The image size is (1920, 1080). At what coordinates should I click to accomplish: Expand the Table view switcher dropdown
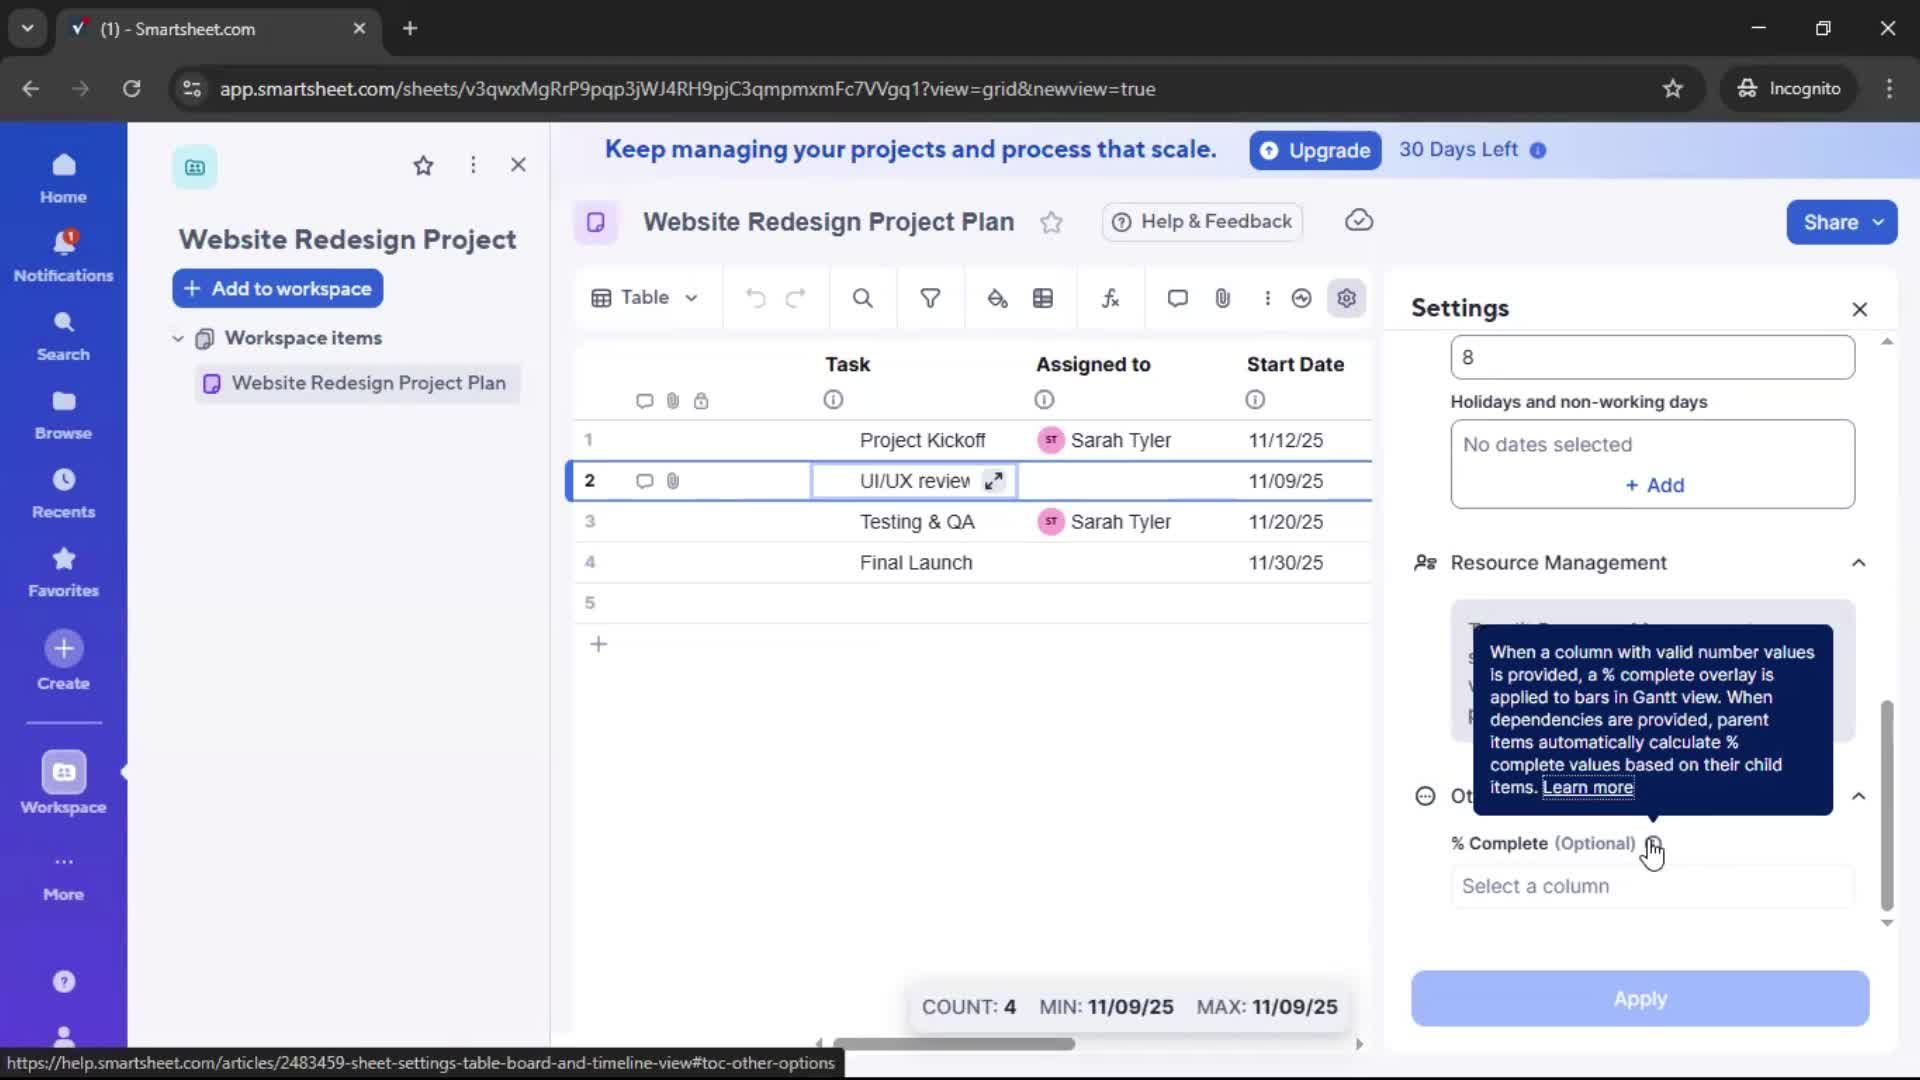(x=691, y=298)
